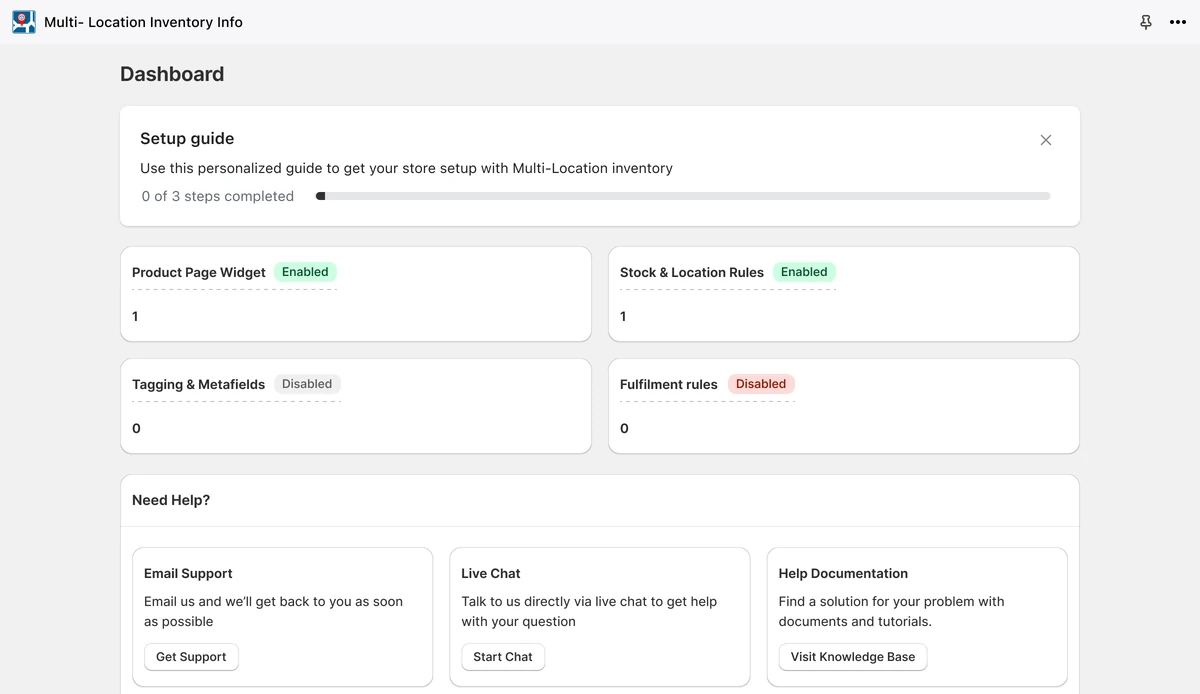This screenshot has width=1200, height=694.
Task: Click the Dashboard page title
Action: pyautogui.click(x=172, y=74)
